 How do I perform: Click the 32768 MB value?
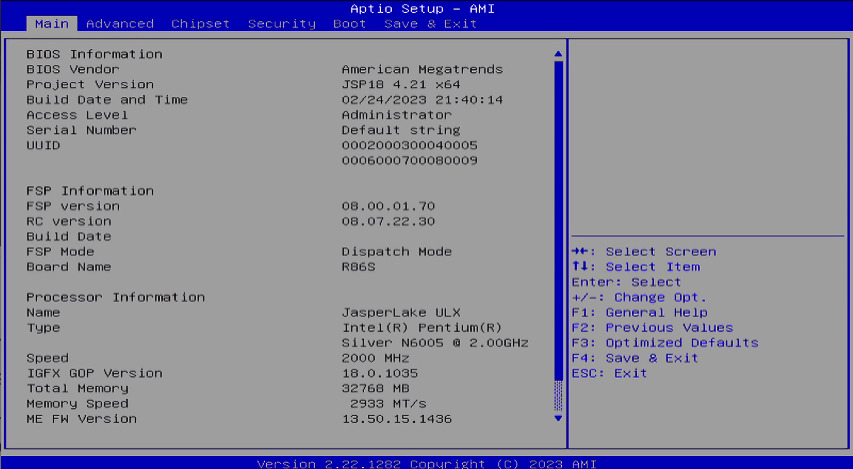[x=375, y=388]
